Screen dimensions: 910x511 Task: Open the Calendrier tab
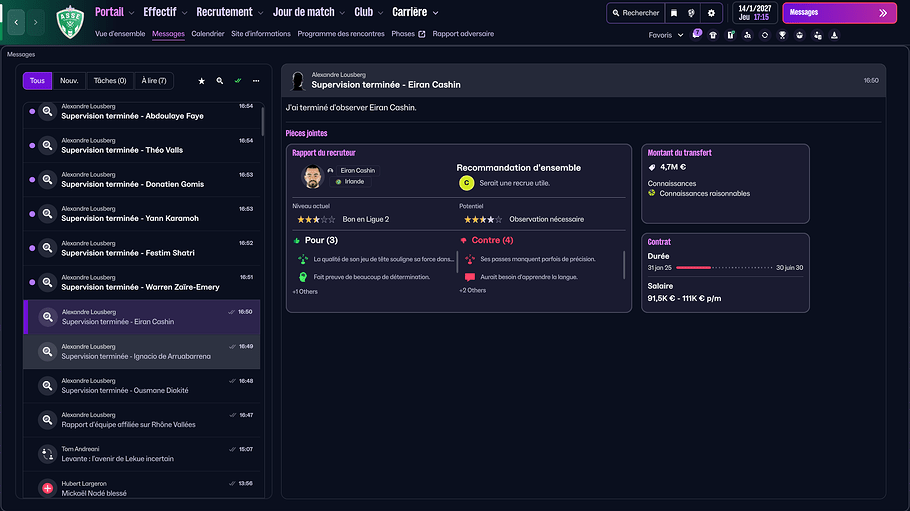coord(208,34)
